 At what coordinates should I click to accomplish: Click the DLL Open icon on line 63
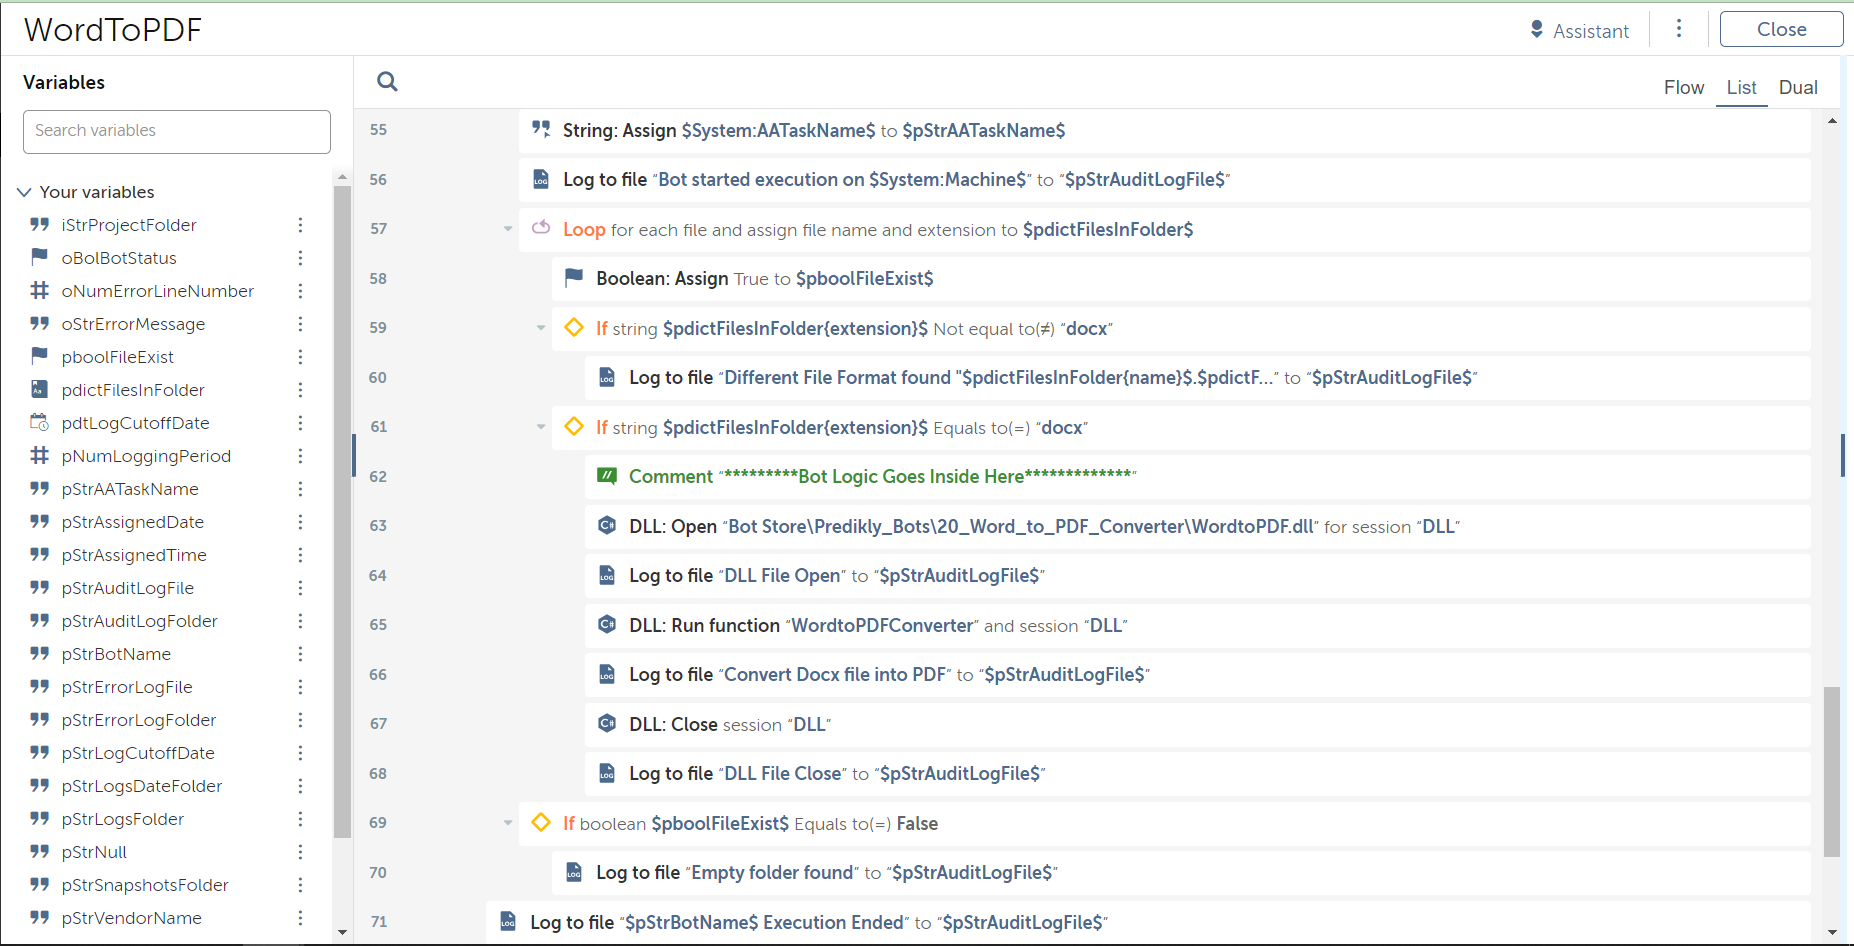tap(607, 526)
